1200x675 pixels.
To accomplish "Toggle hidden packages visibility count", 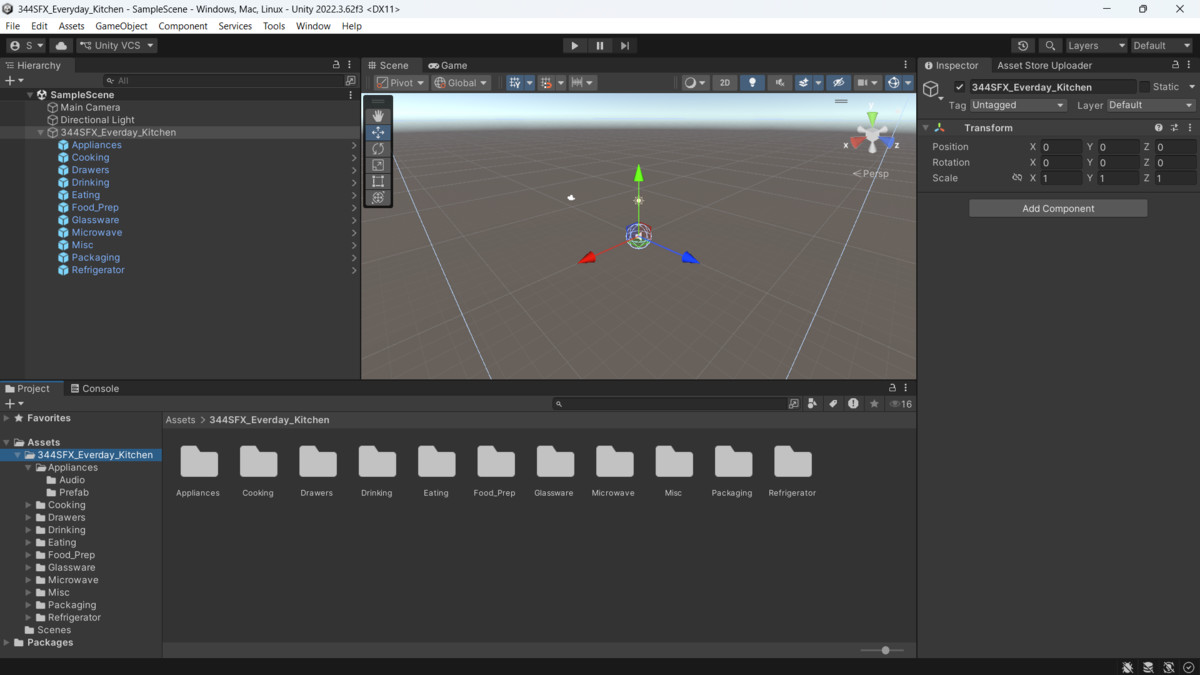I will (901, 404).
